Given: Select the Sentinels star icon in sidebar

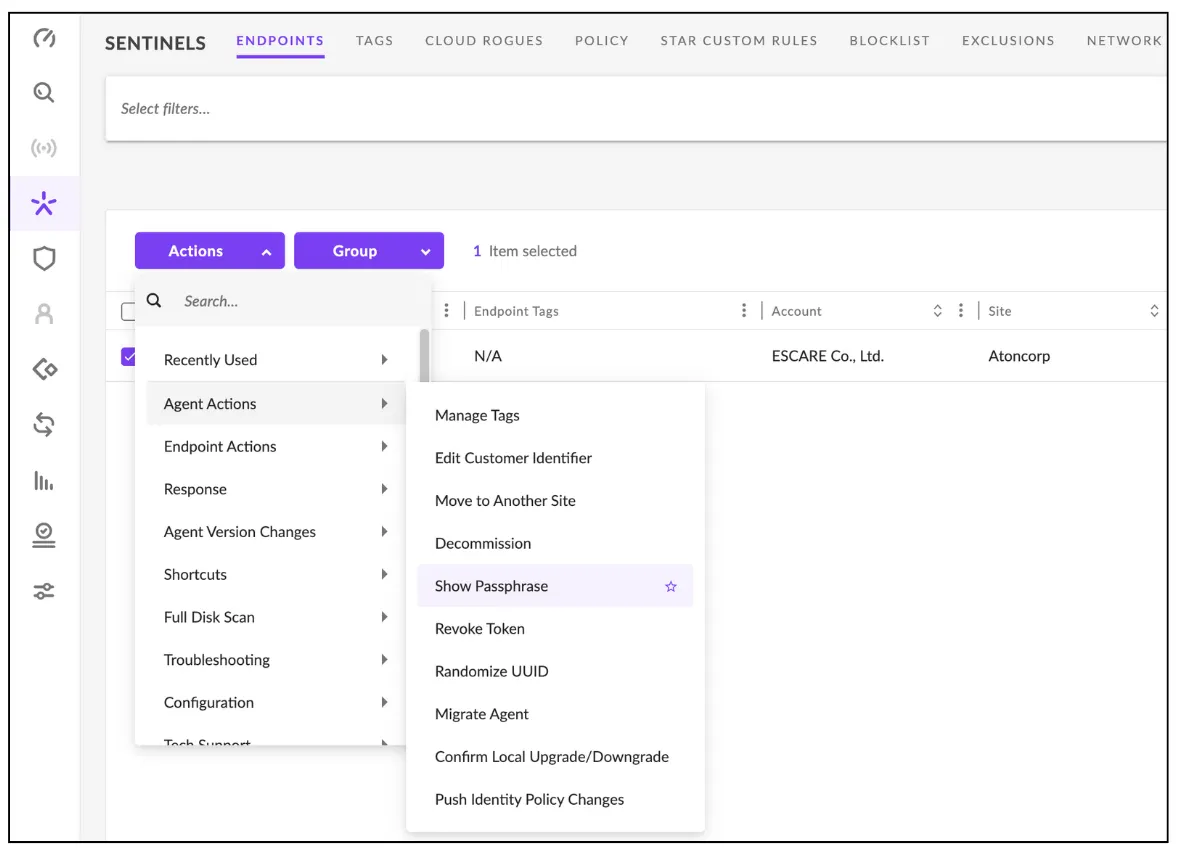Looking at the screenshot, I should (44, 205).
